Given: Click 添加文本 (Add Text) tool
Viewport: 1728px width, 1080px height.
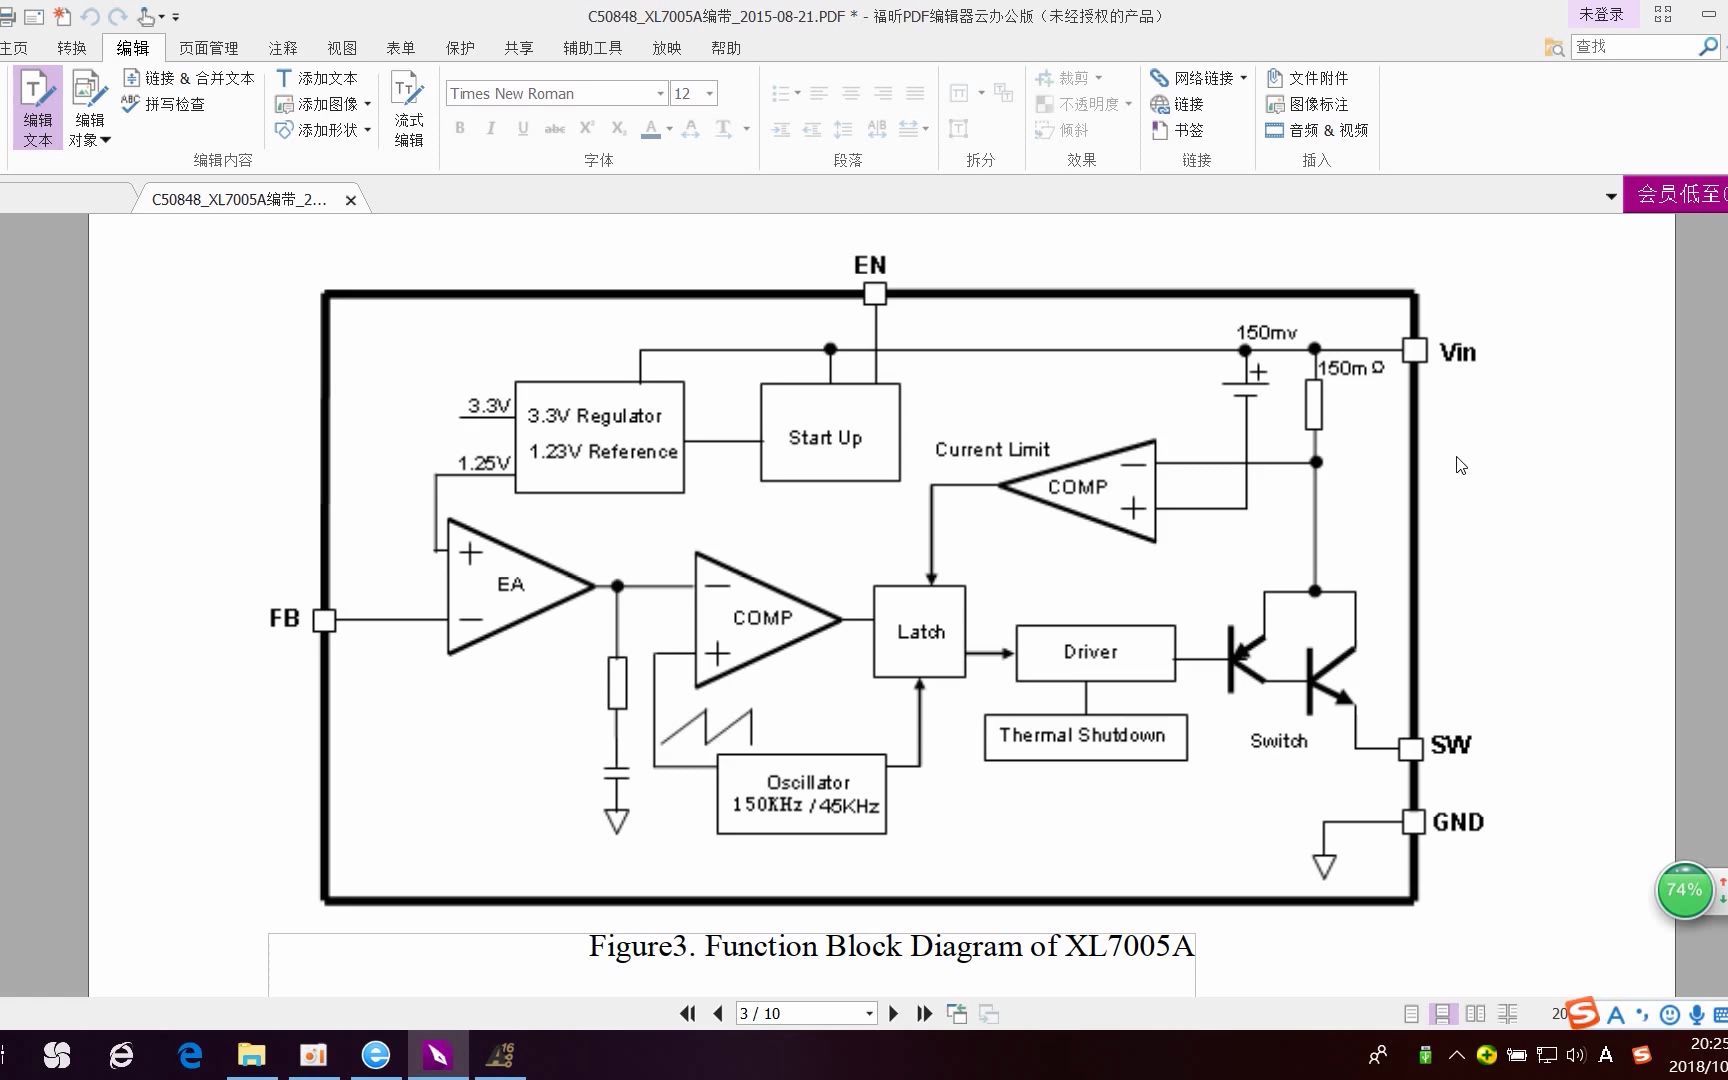Looking at the screenshot, I should pos(316,78).
